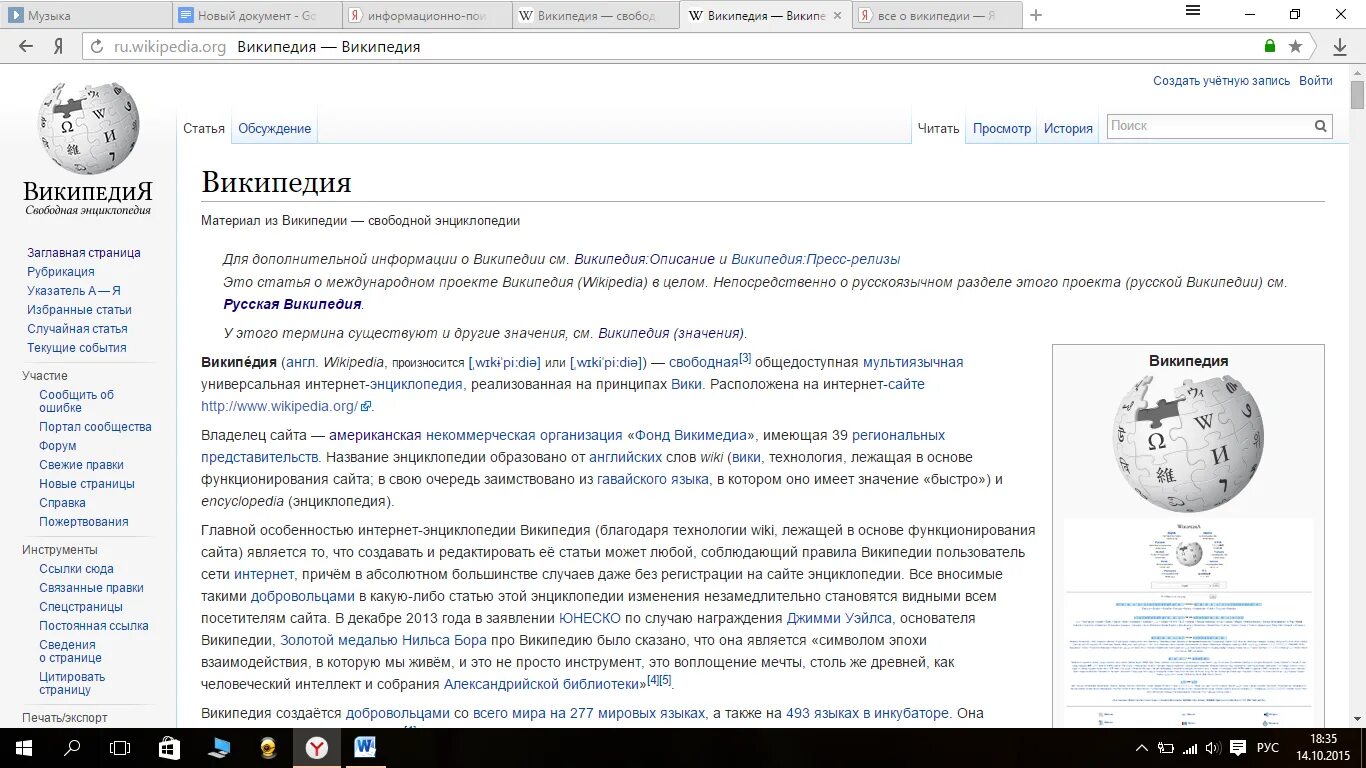Image resolution: width=1366 pixels, height=768 pixels.
Task: Open the action center notifications icon
Action: pos(1238,748)
